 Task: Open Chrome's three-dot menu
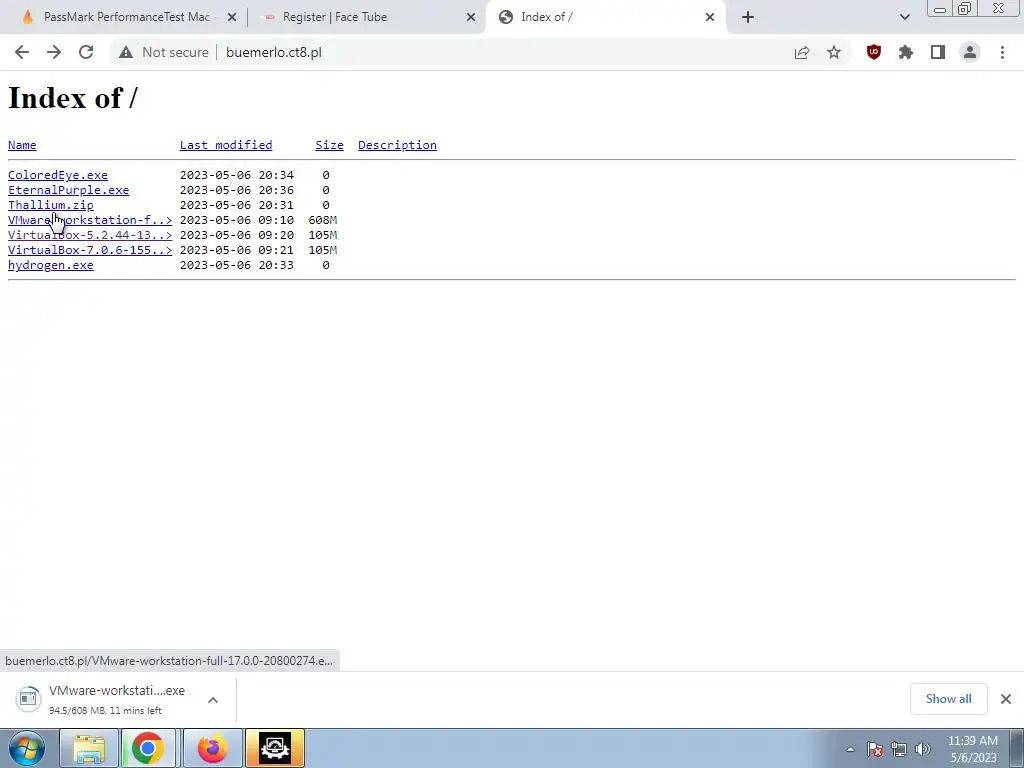tap(1002, 52)
